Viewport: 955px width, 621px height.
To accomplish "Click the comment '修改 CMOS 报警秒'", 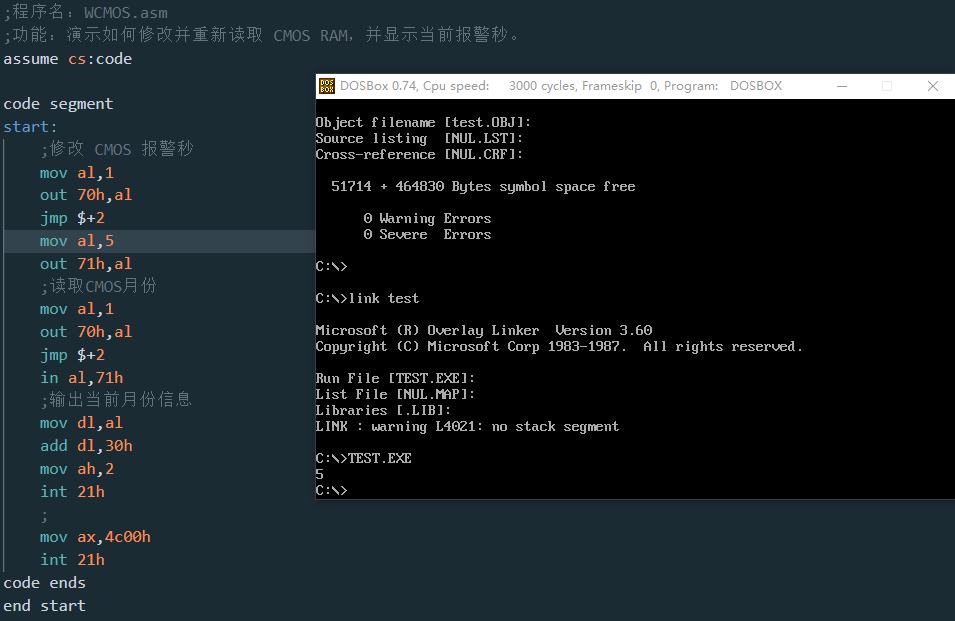I will (x=117, y=149).
